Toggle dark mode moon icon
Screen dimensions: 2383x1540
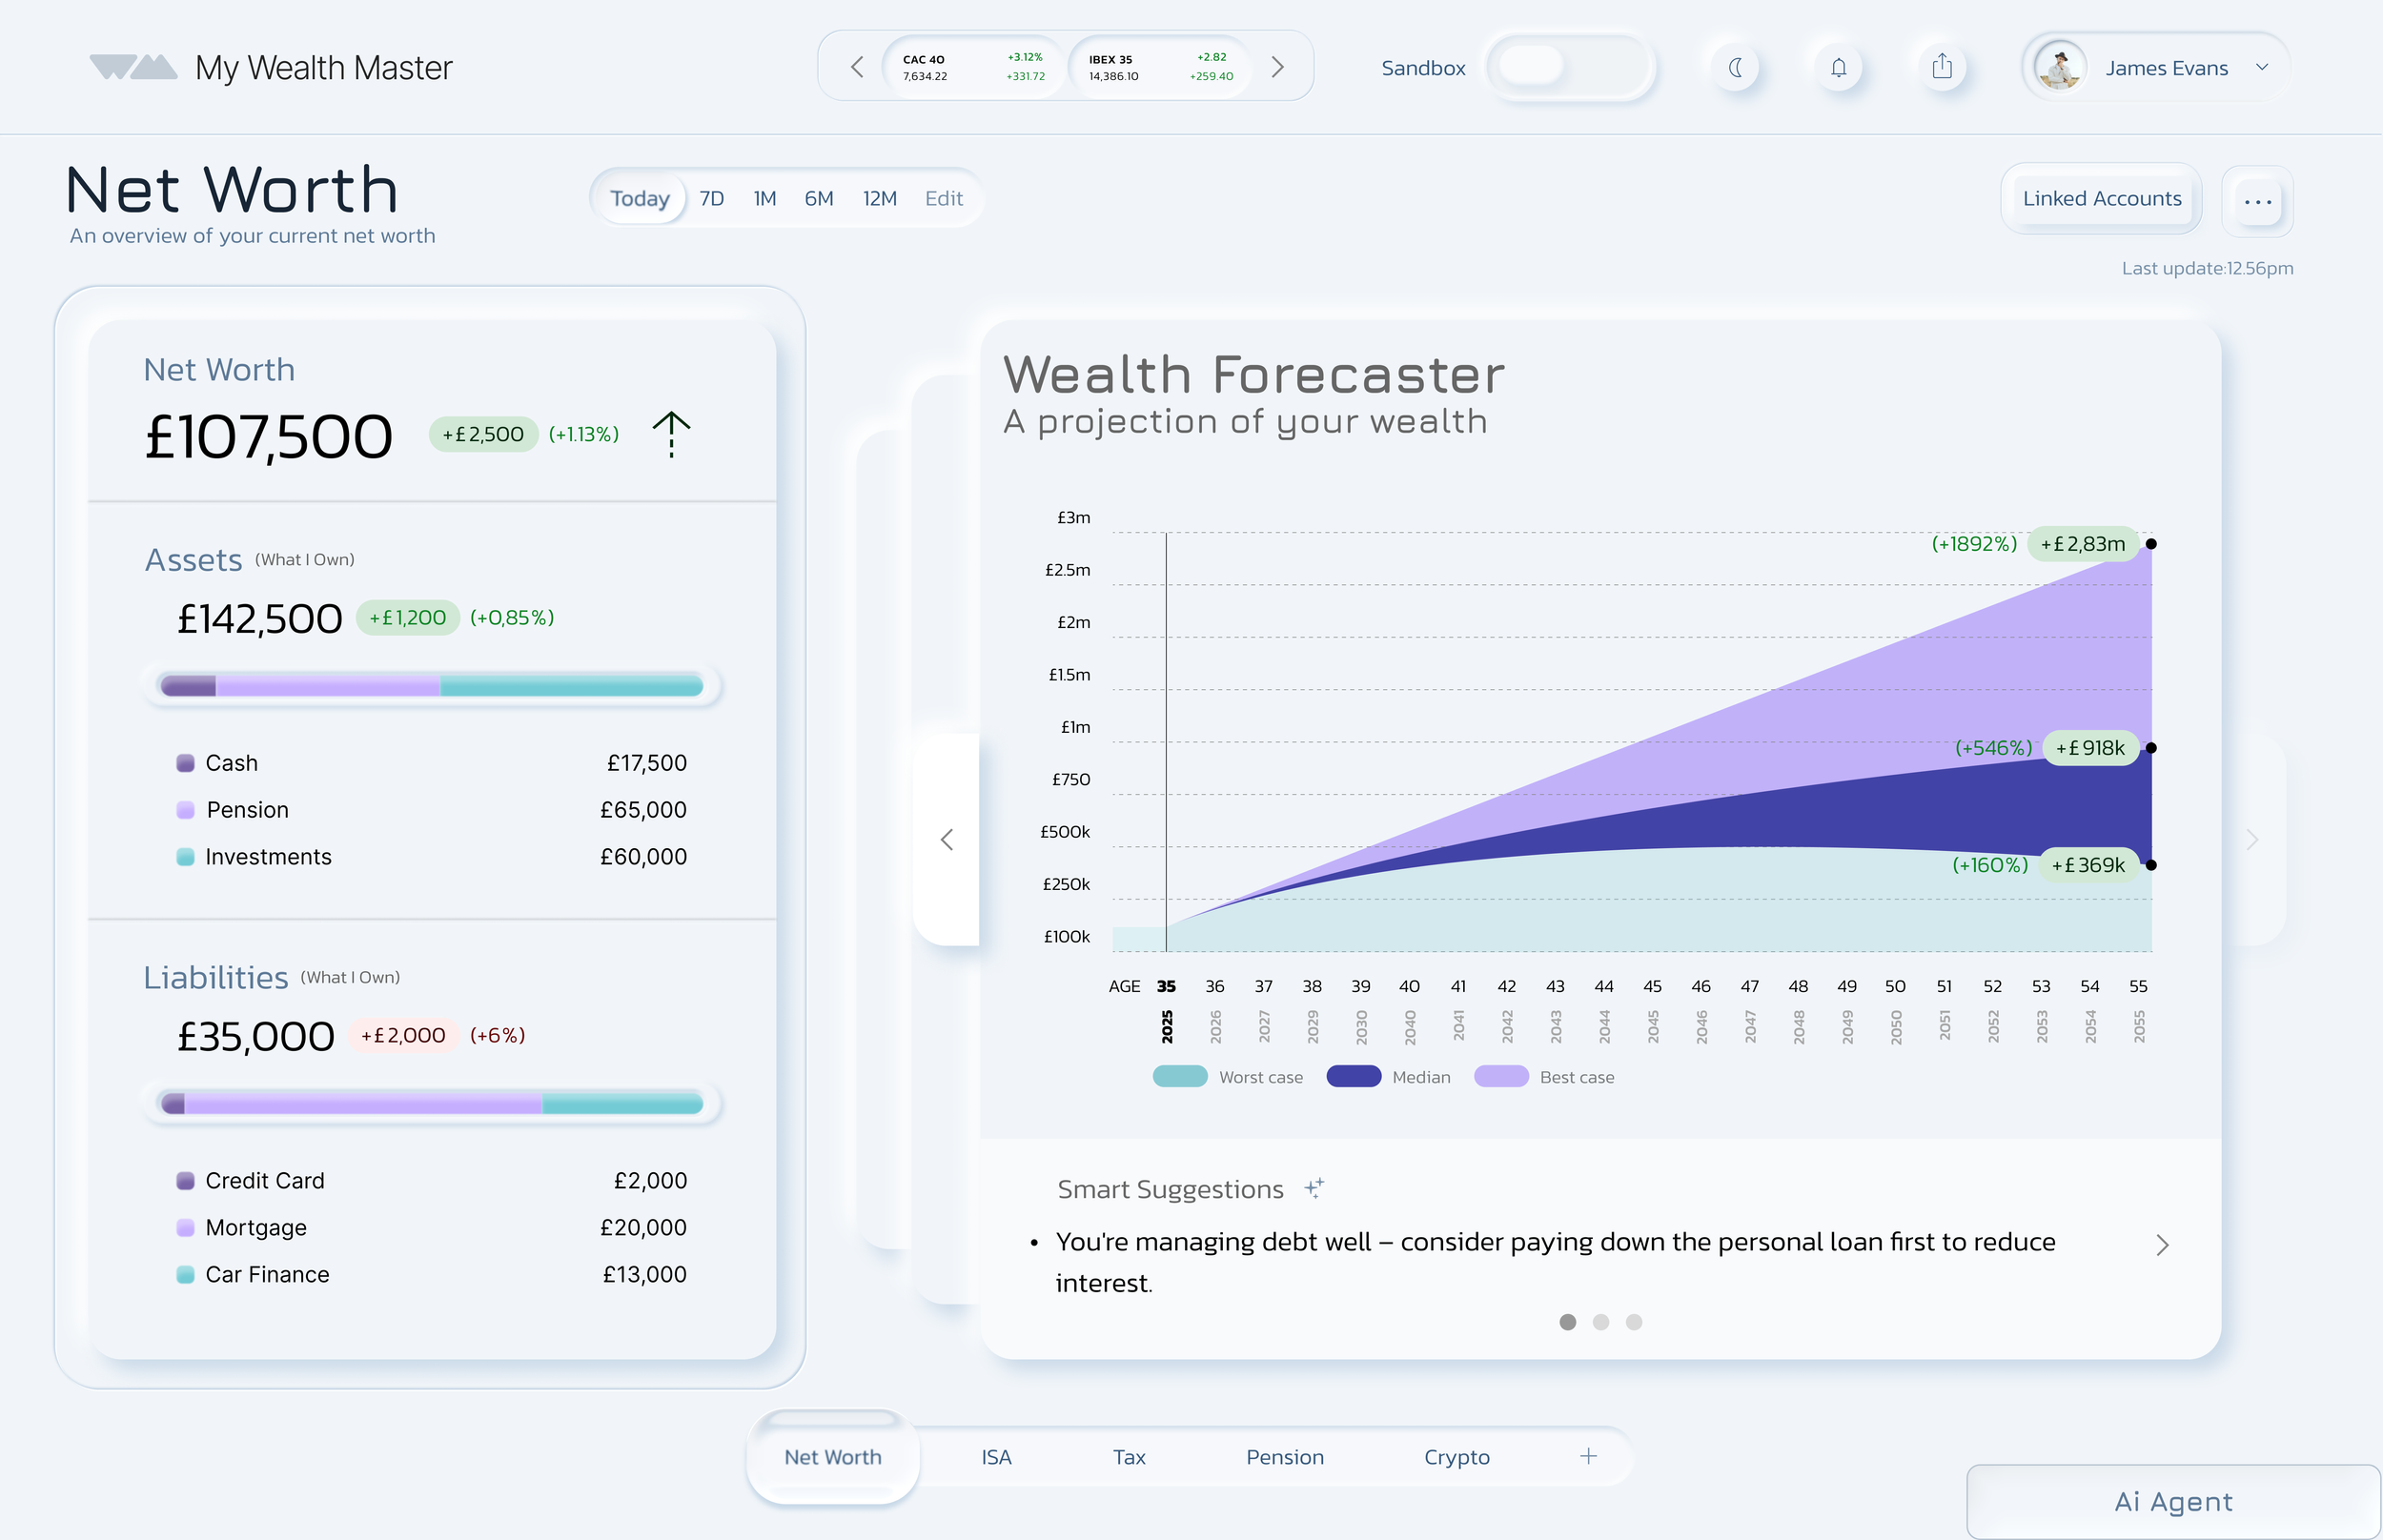[1736, 67]
